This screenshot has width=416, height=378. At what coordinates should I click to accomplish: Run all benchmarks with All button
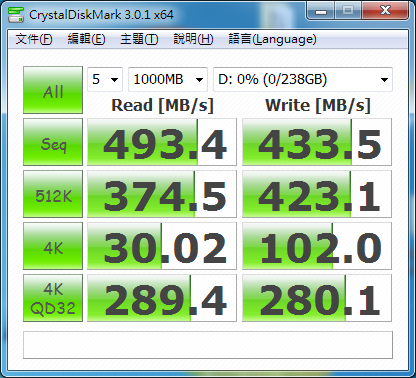click(x=53, y=90)
